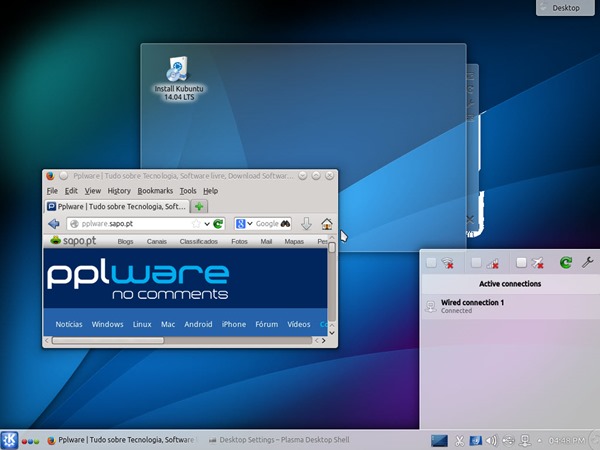Click the network management tray icon
This screenshot has width=600, height=450.
coord(525,441)
